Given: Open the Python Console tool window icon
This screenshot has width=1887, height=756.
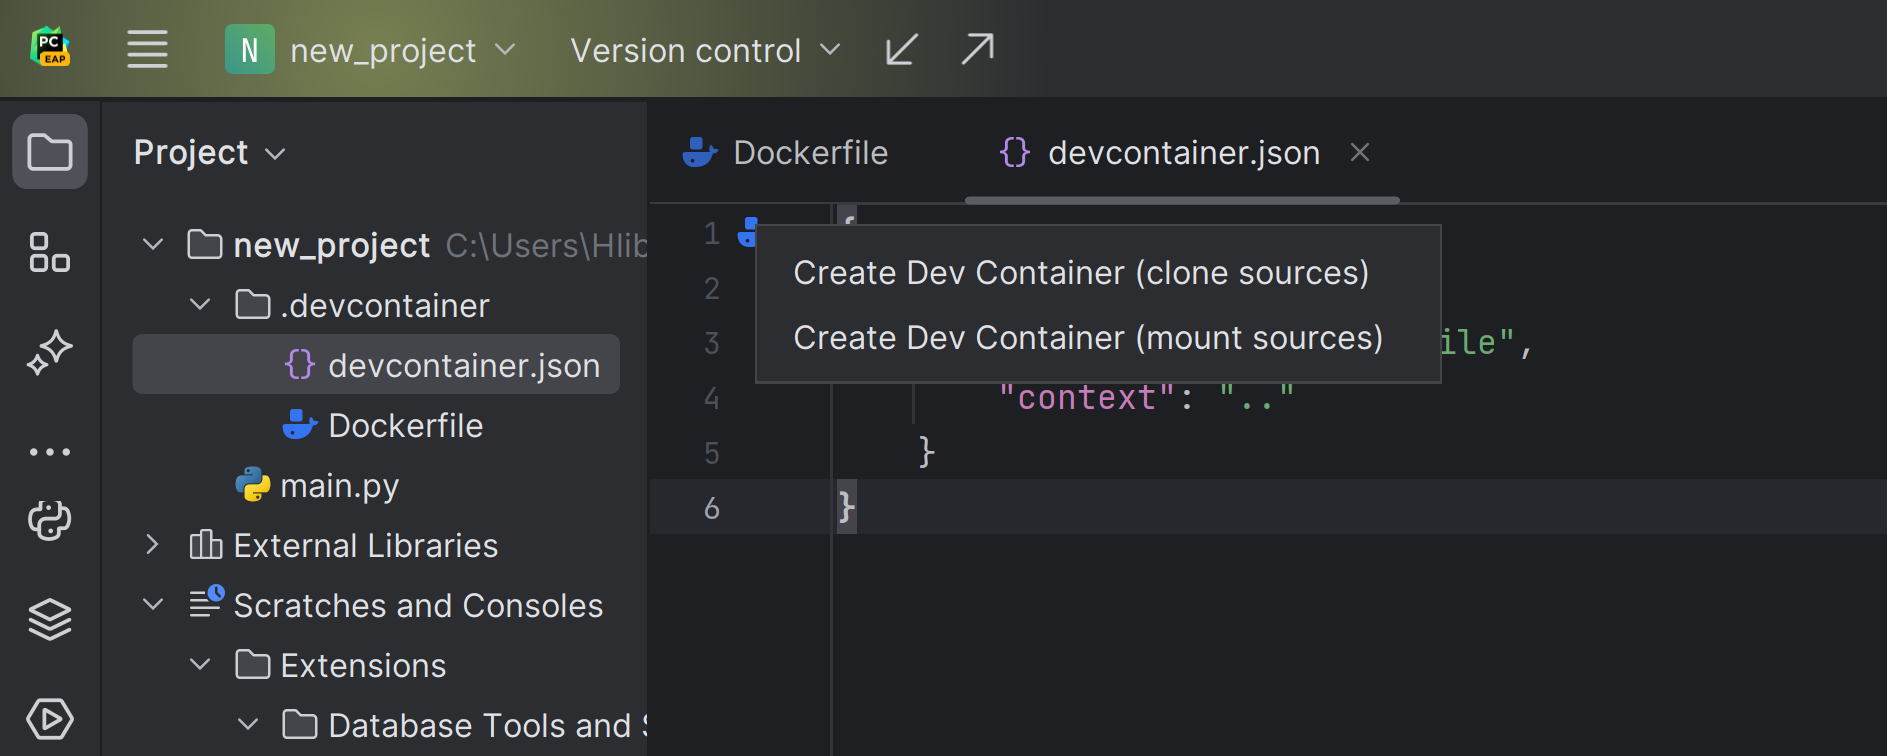Looking at the screenshot, I should [50, 520].
